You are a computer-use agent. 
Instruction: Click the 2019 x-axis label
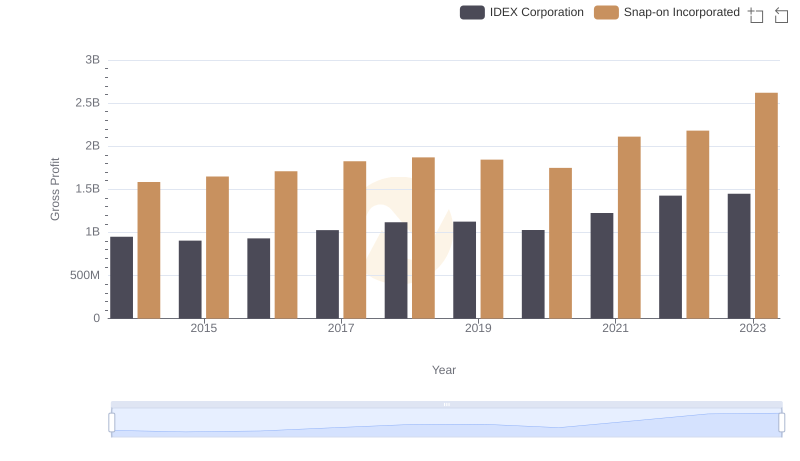478,328
